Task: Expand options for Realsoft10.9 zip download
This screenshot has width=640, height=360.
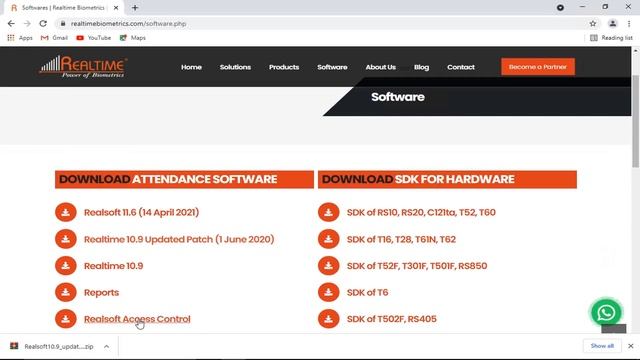Action: point(107,347)
